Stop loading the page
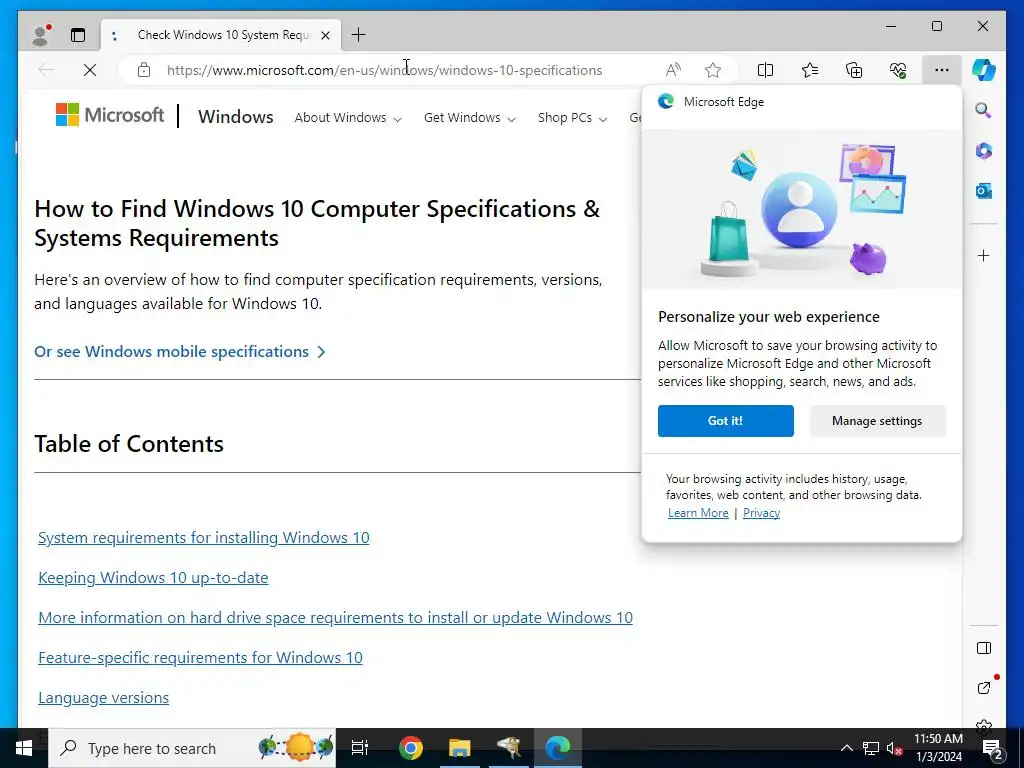The width and height of the screenshot is (1024, 768). point(89,70)
